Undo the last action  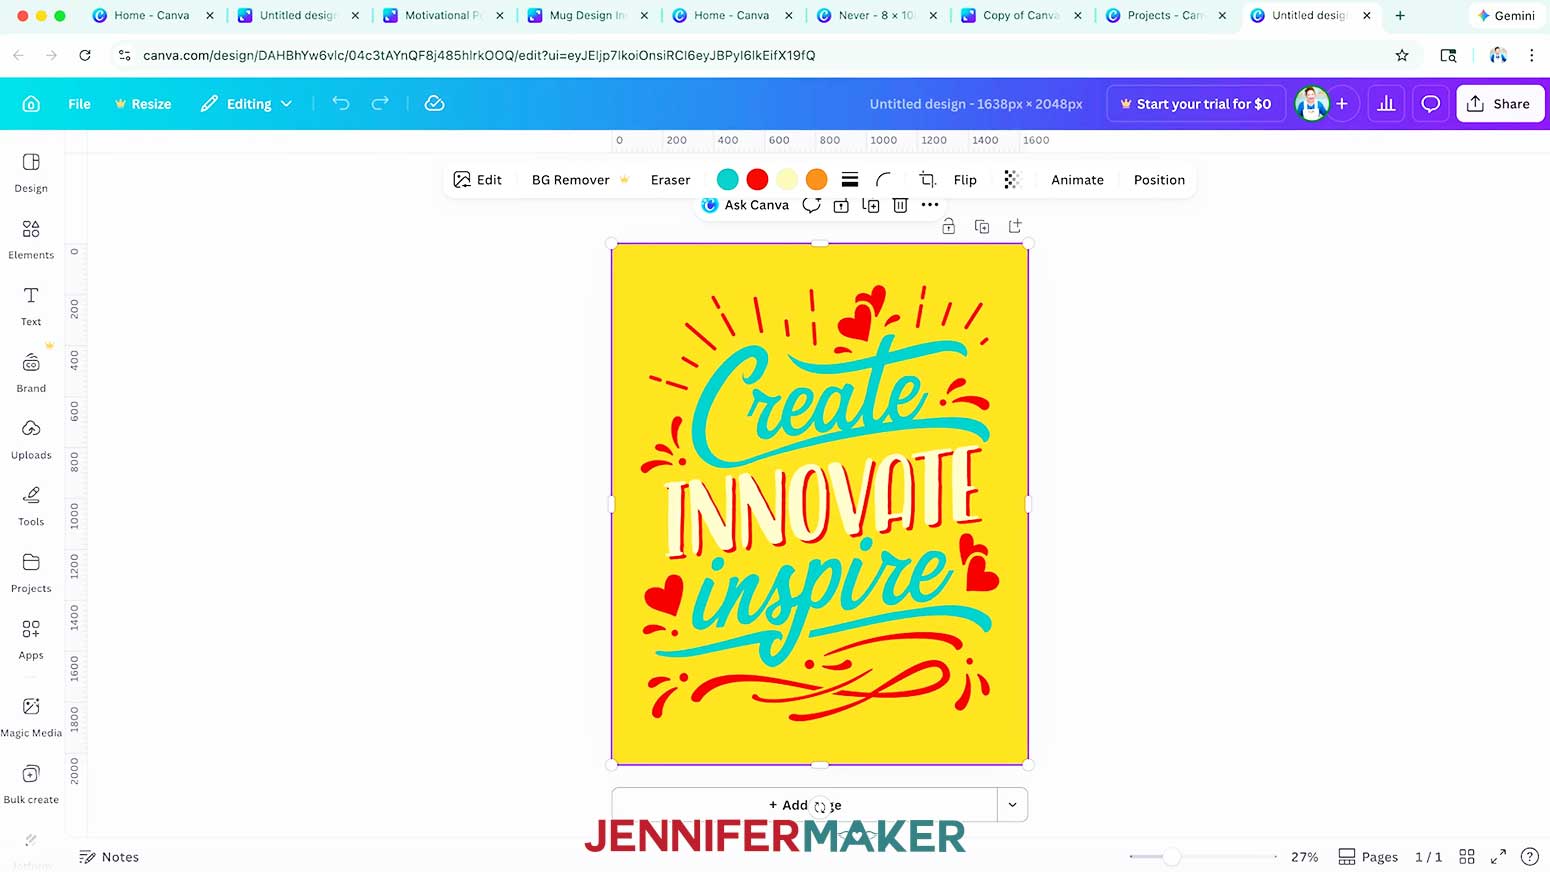(341, 104)
